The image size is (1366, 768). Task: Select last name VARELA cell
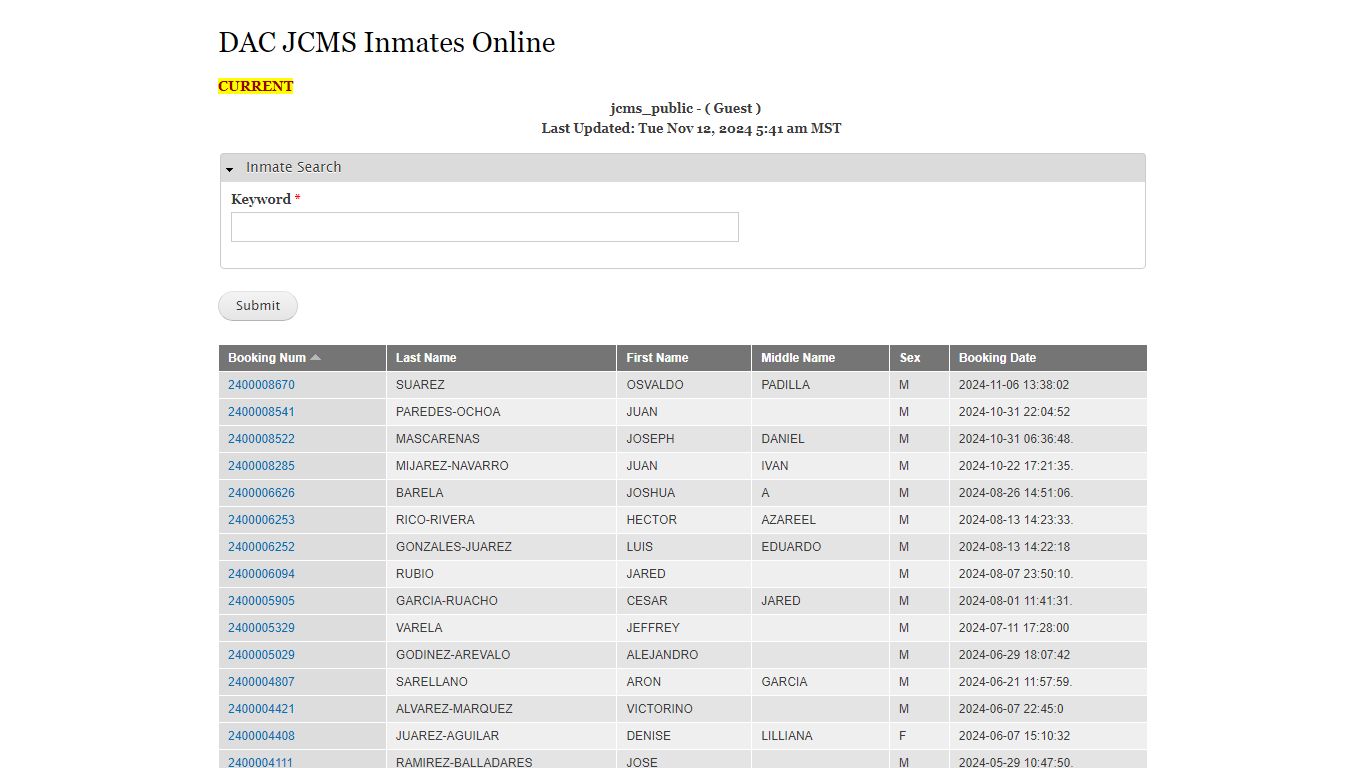(x=501, y=628)
